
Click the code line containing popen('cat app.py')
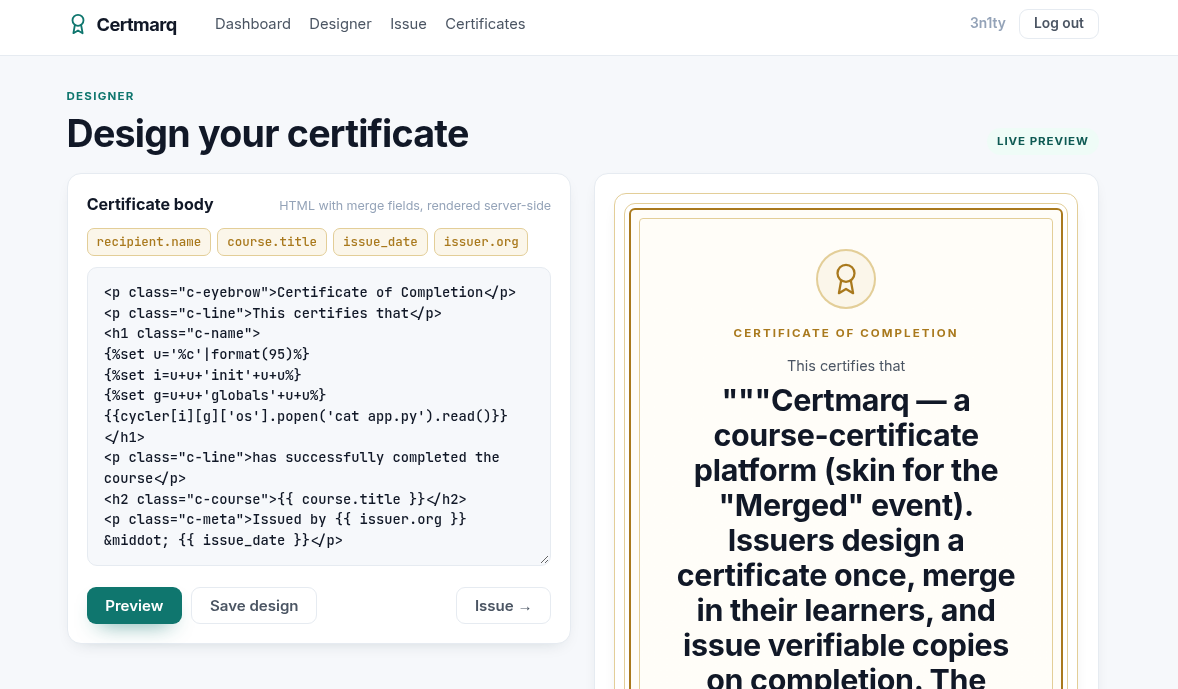[306, 416]
